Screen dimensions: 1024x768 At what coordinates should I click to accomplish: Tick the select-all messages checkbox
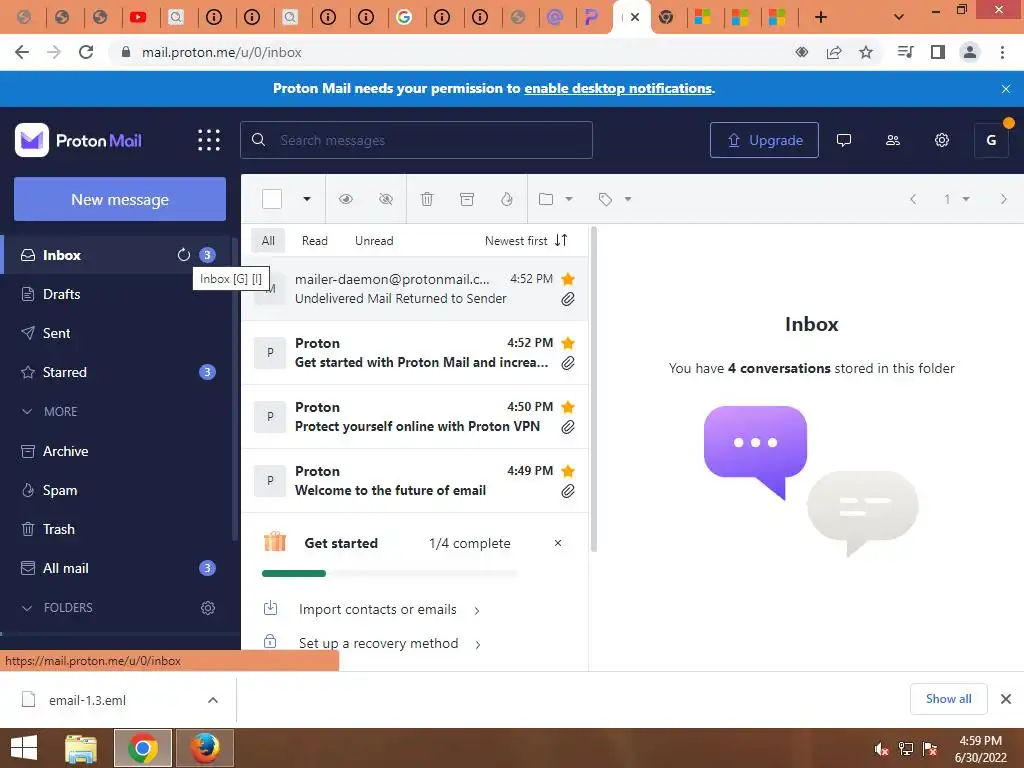[x=272, y=199]
